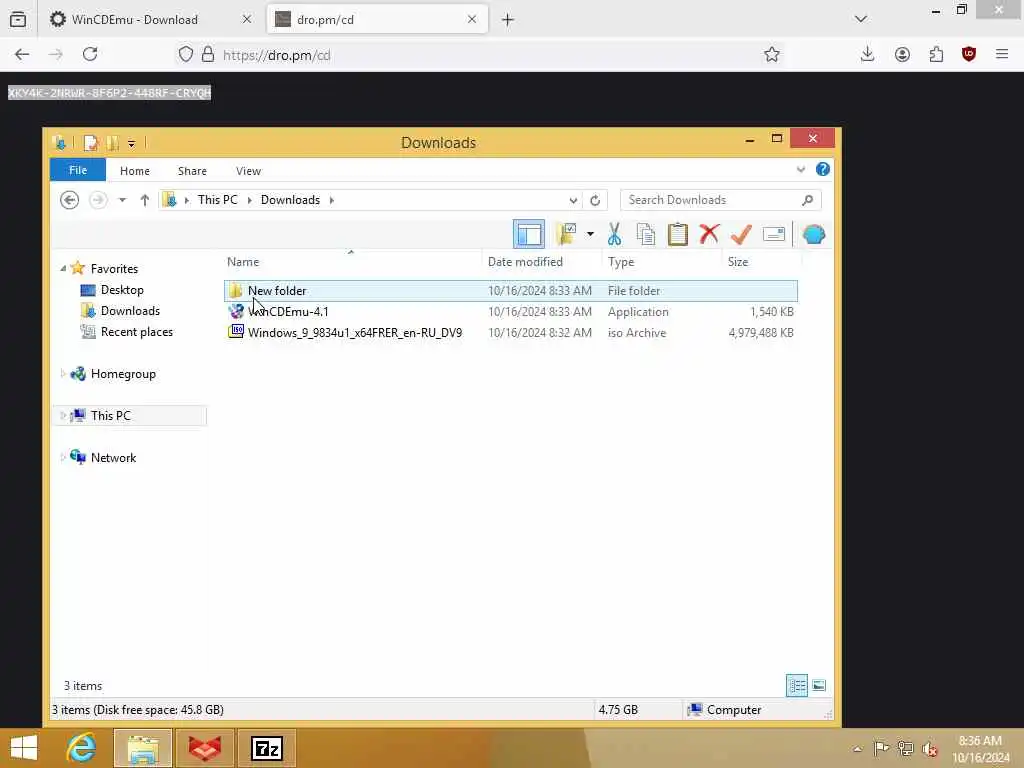The image size is (1024, 768).
Task: Select Downloads under Favorites
Action: pos(129,310)
